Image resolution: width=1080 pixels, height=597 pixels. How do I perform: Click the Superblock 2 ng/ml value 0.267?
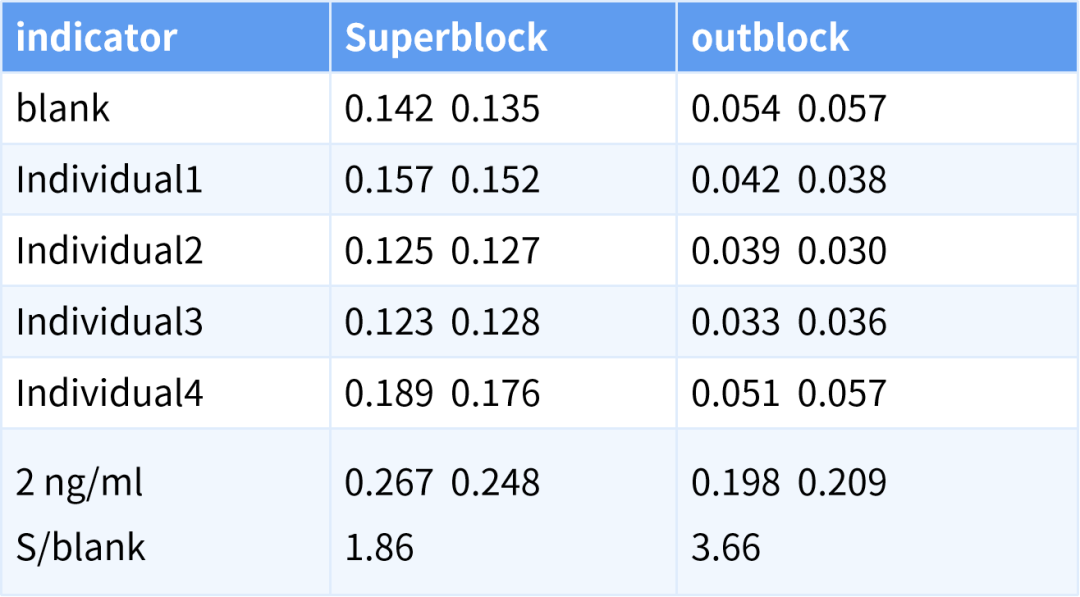389,483
